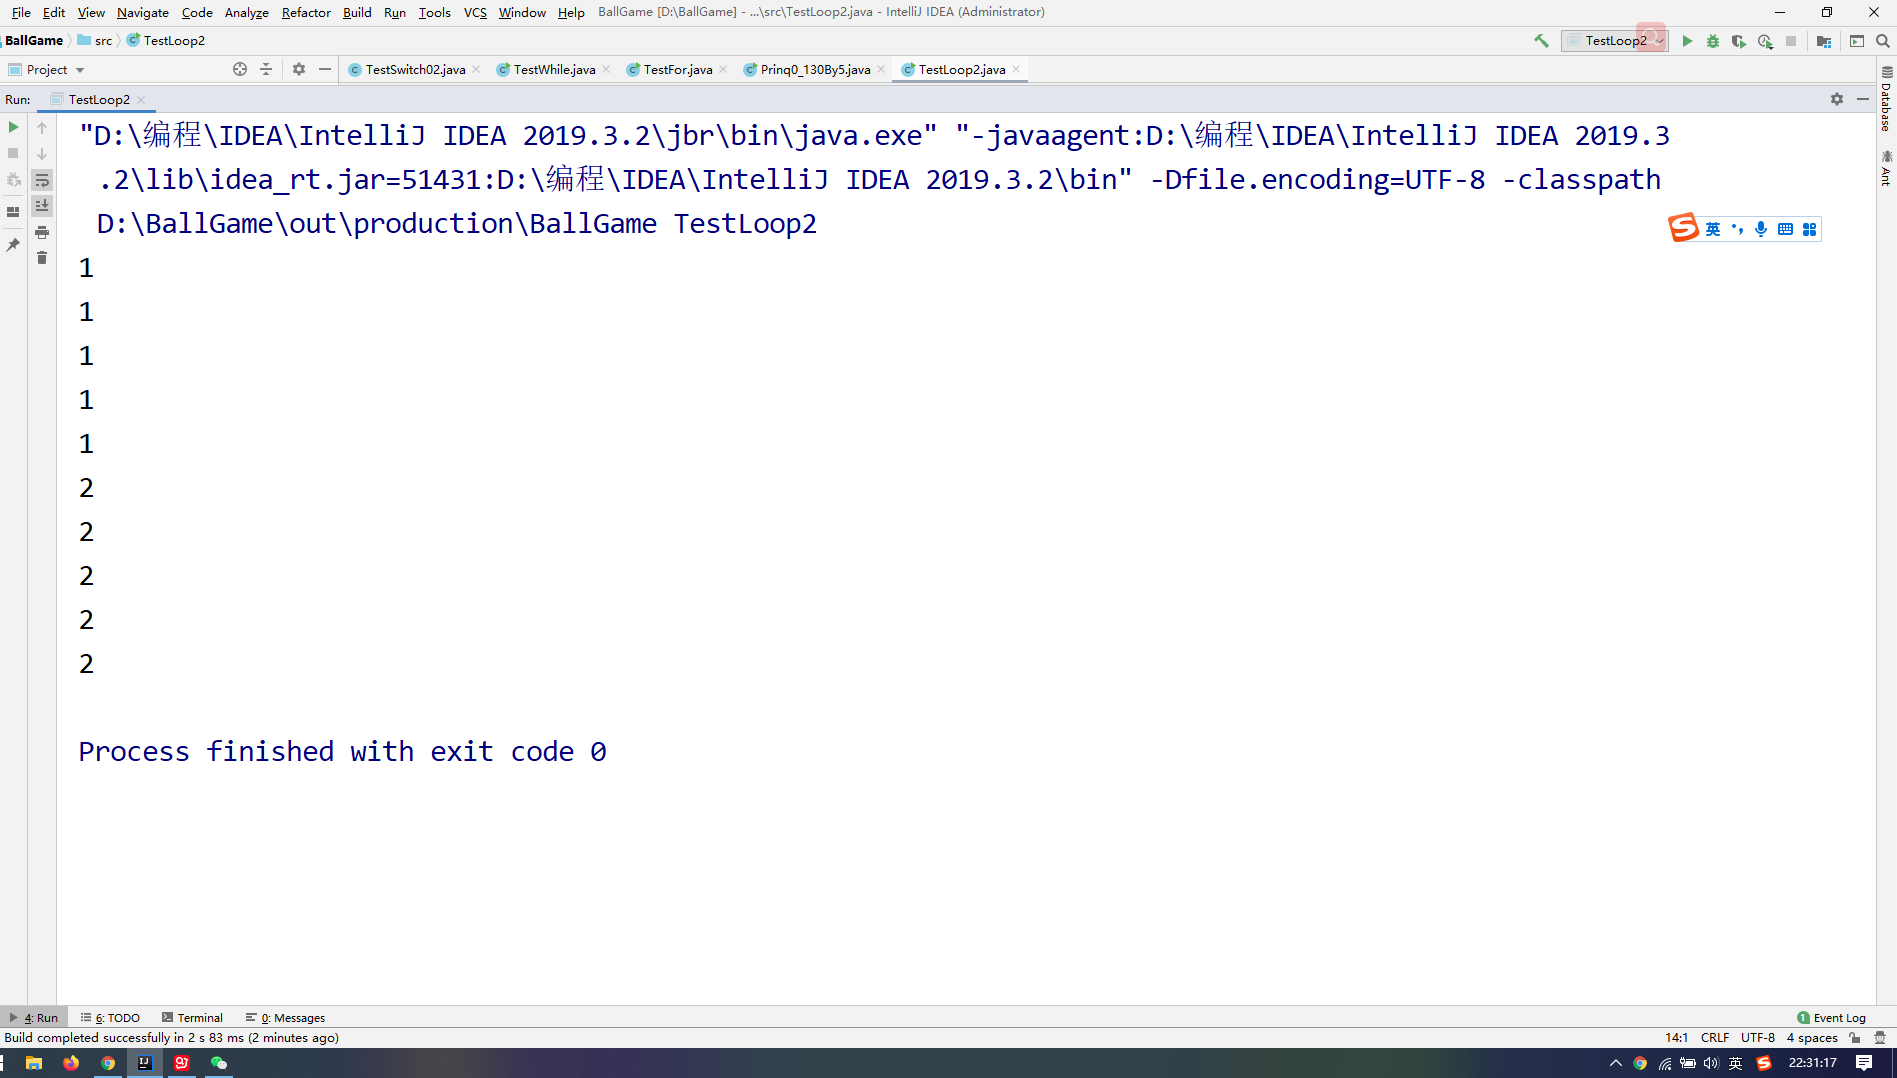Image resolution: width=1897 pixels, height=1078 pixels.
Task: Rerun TestLoop2 in the Run panel
Action: point(13,127)
